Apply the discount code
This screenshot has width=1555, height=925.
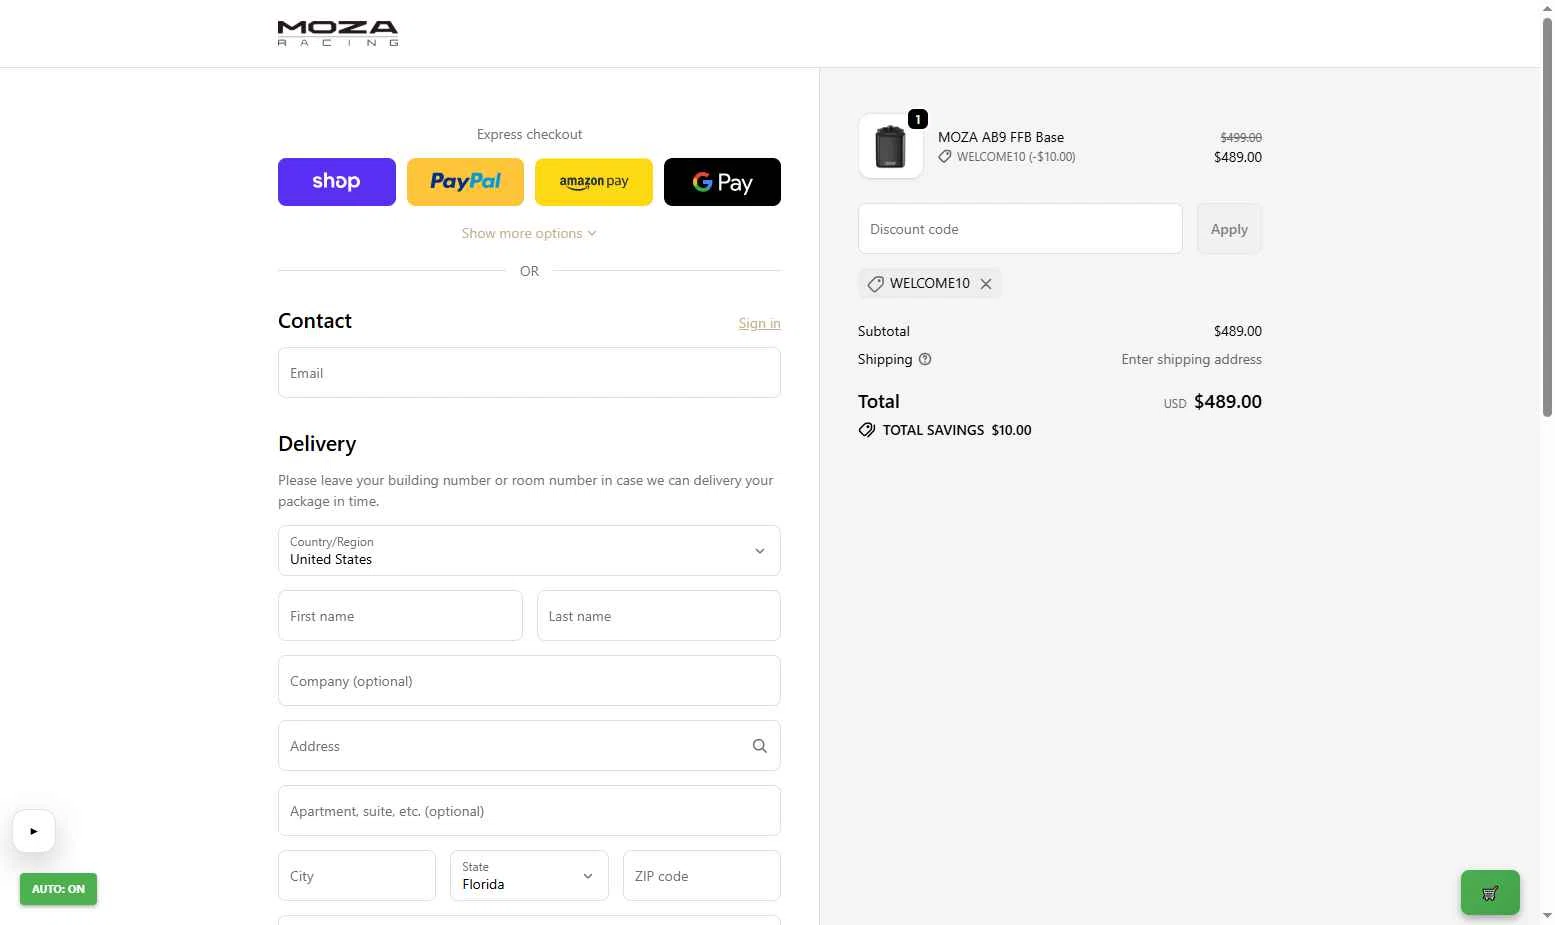coord(1229,229)
